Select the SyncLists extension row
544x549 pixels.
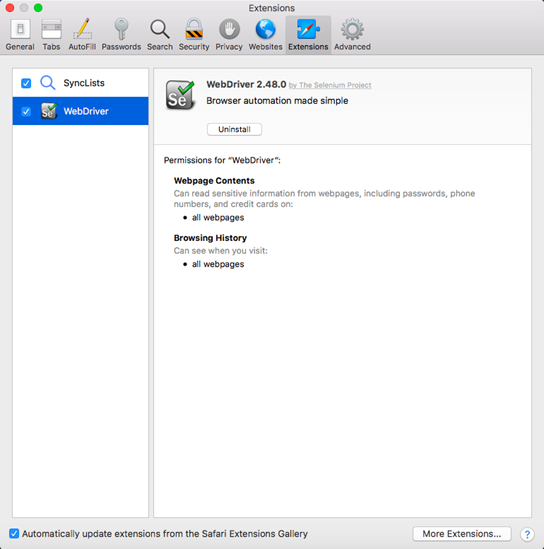coord(81,83)
